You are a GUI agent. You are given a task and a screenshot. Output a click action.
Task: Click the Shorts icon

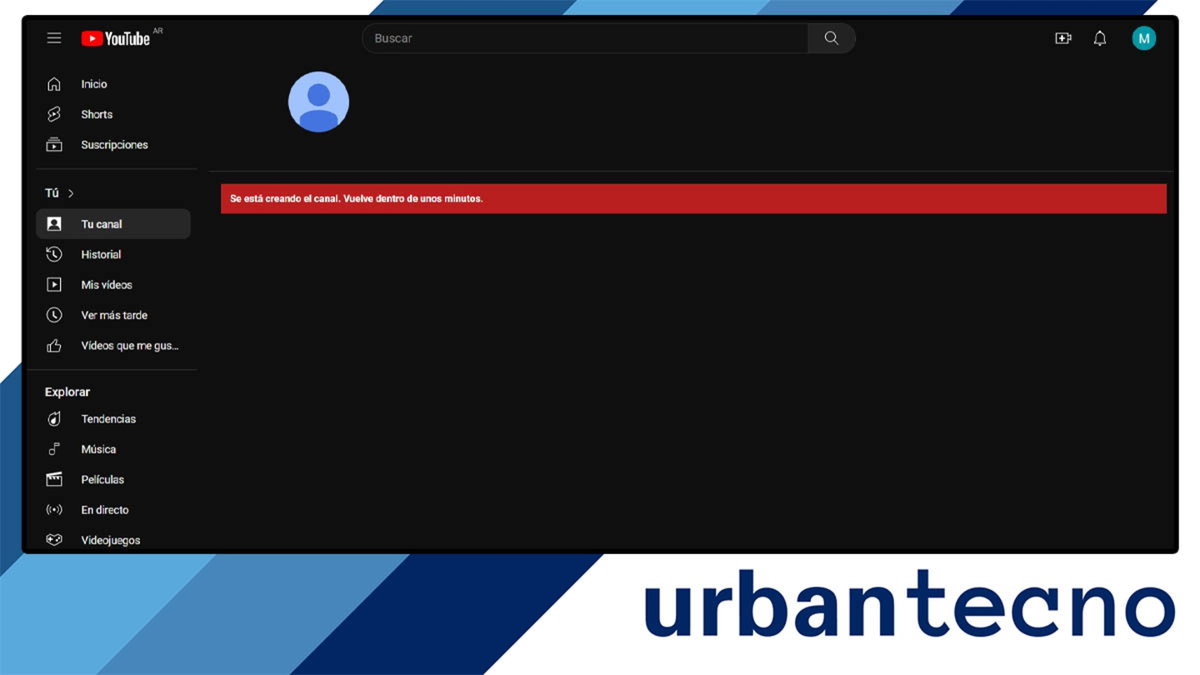[54, 114]
